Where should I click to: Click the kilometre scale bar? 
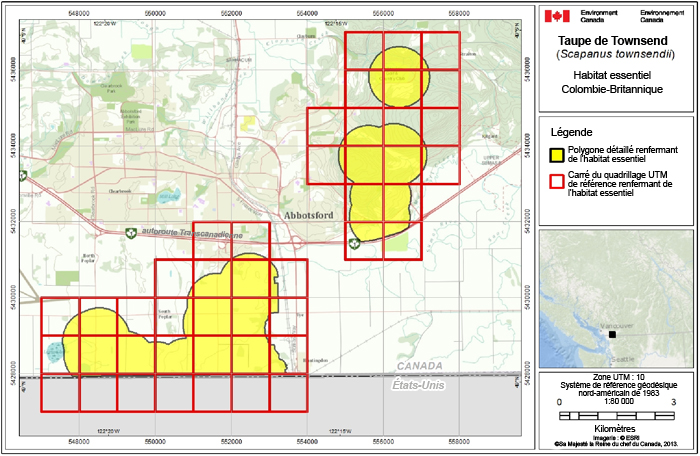click(615, 414)
